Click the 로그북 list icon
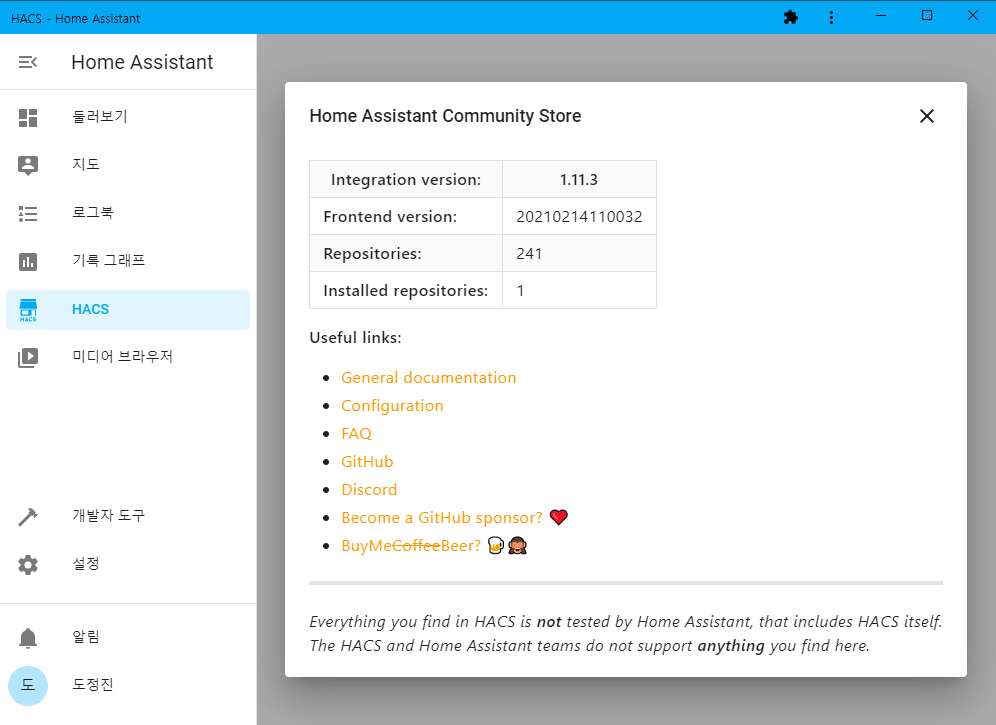 28,213
